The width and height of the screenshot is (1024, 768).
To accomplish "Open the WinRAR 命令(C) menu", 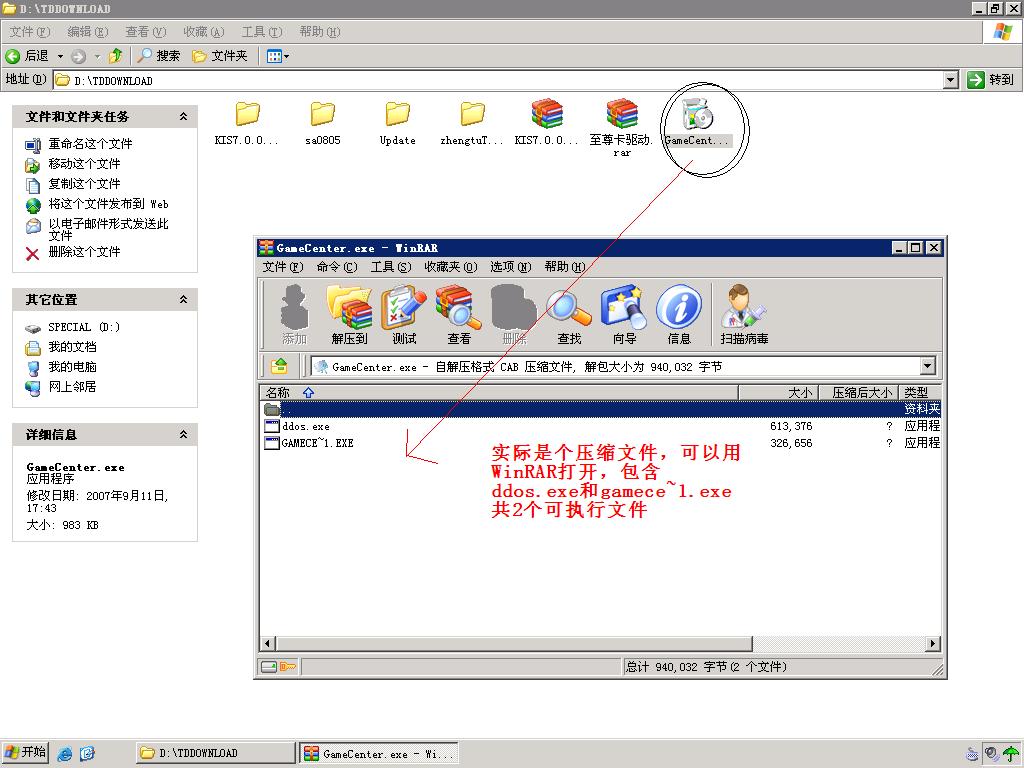I will pyautogui.click(x=337, y=266).
